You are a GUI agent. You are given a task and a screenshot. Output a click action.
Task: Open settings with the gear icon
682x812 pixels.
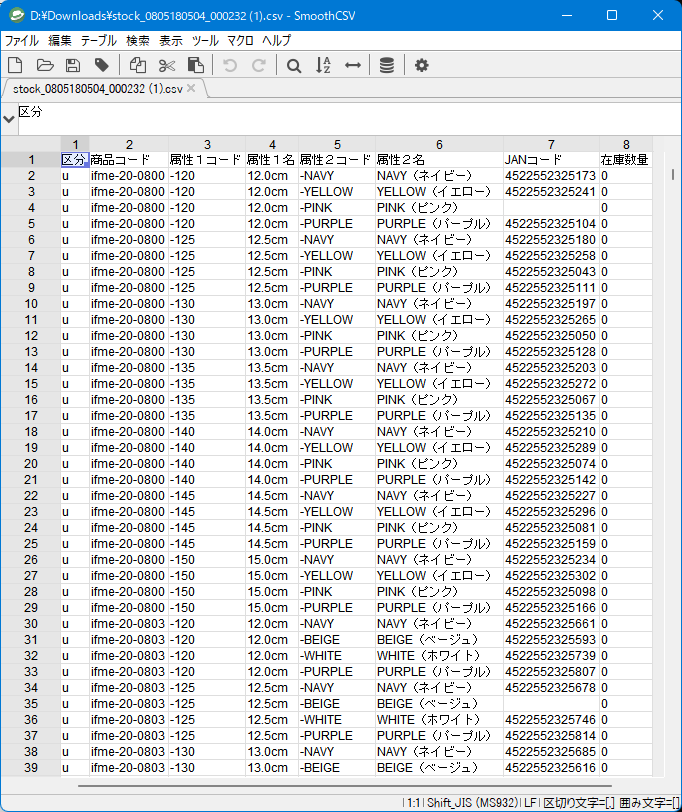(x=422, y=65)
